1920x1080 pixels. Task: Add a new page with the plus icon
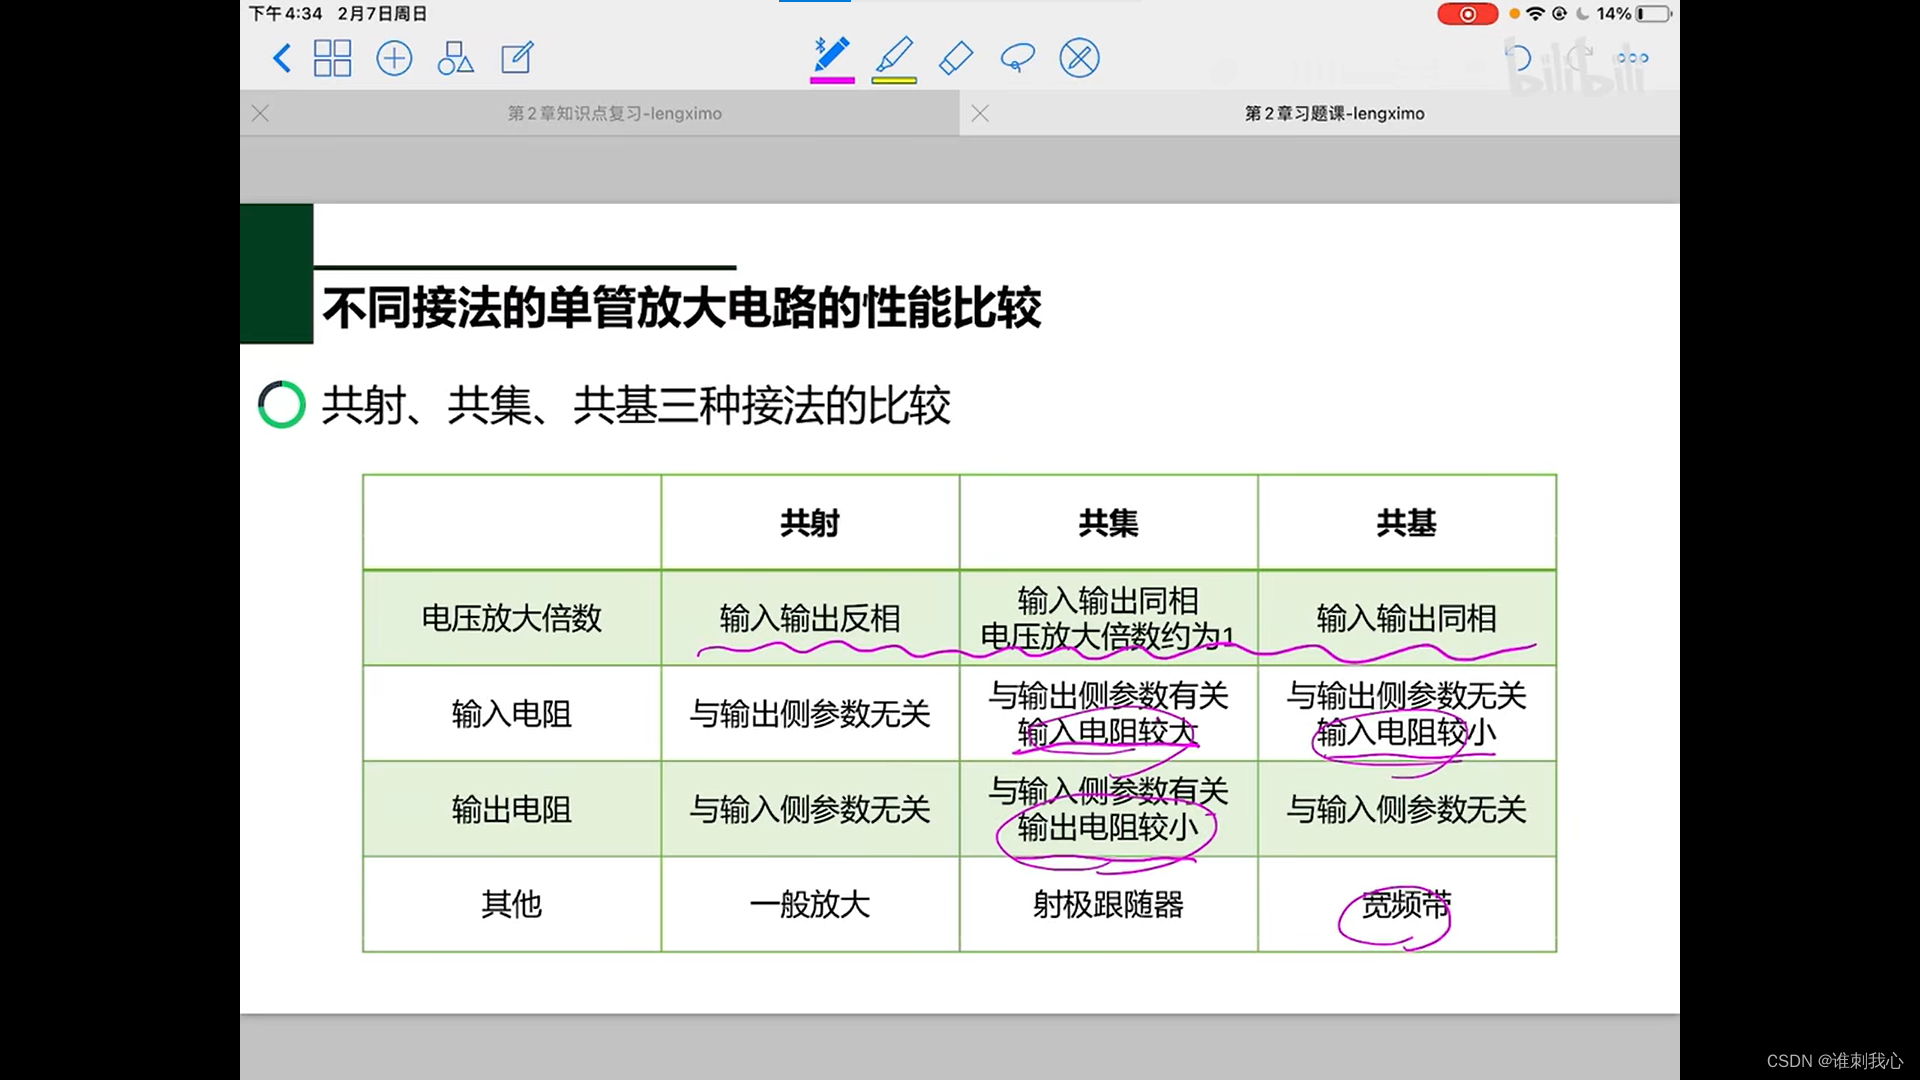point(394,58)
